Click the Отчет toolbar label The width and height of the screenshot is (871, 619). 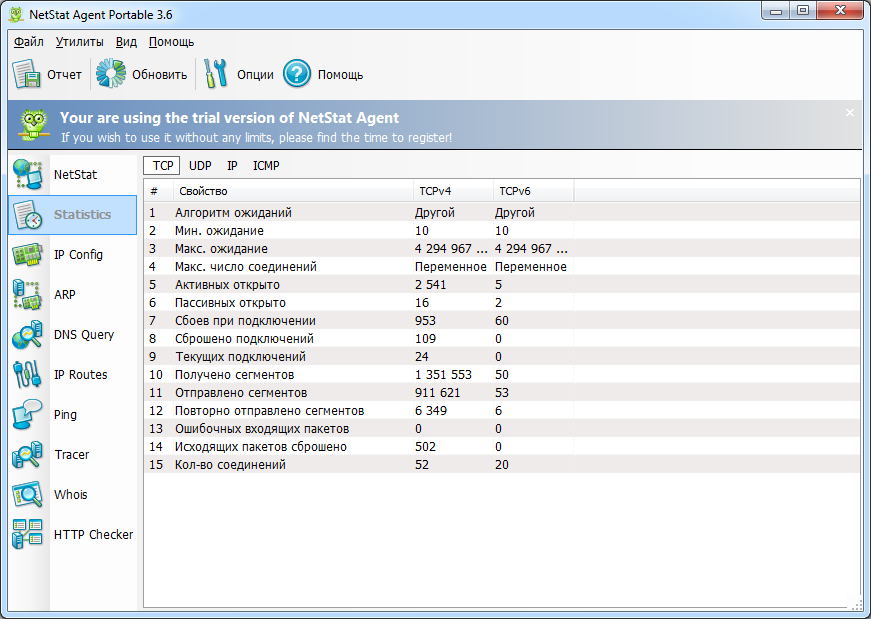point(64,74)
